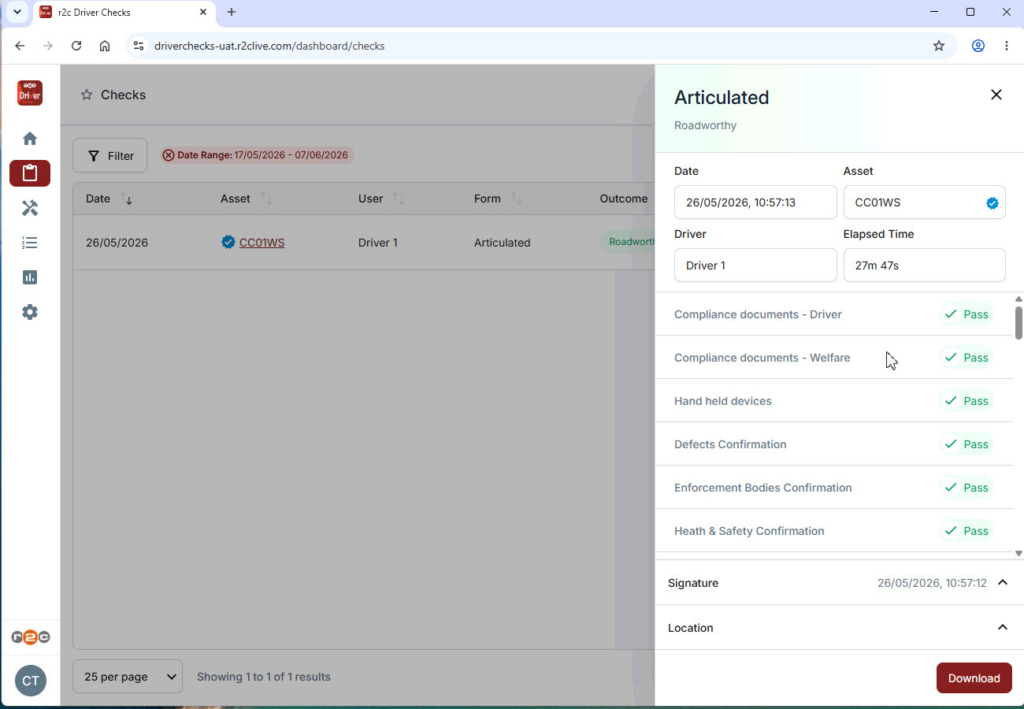1024x709 pixels.
Task: Select the Checks clipboard sidebar icon
Action: (x=29, y=173)
